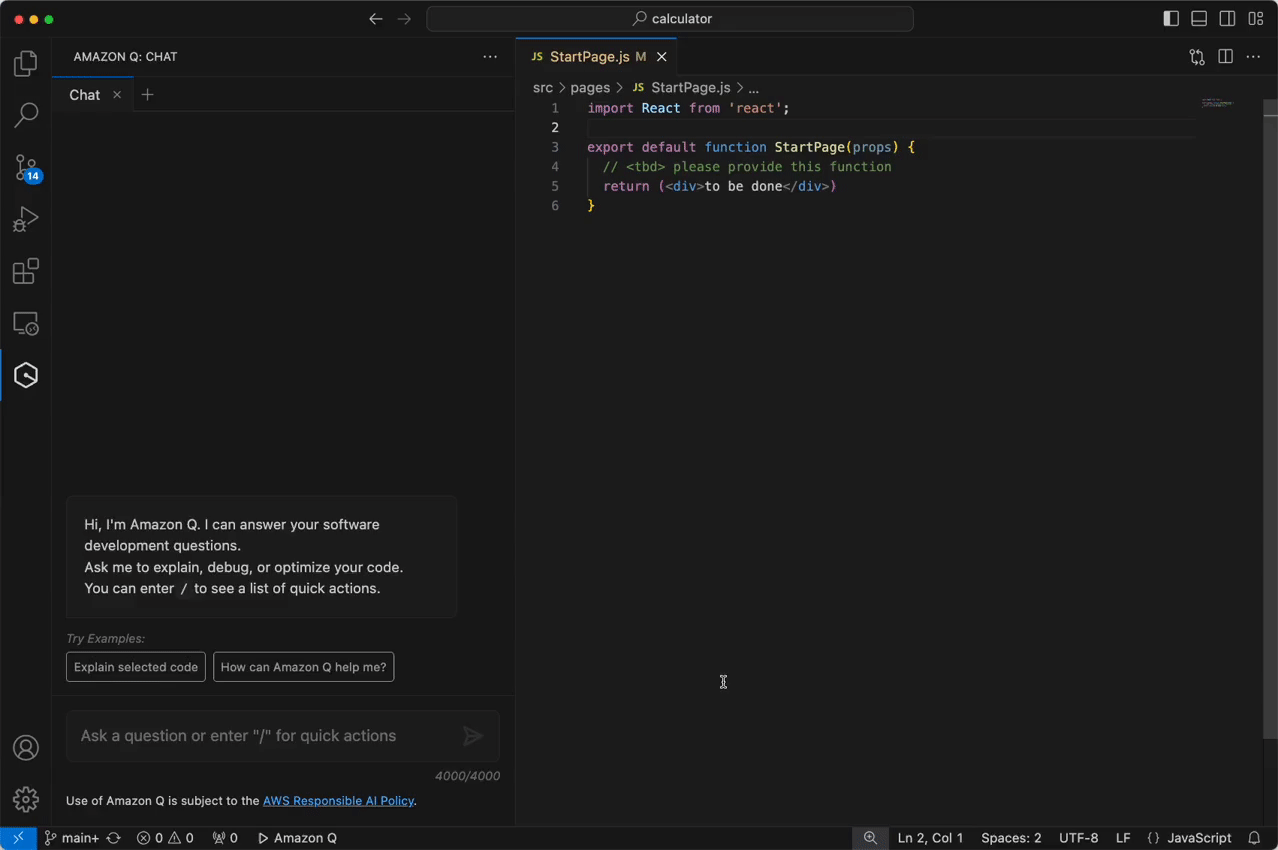Toggle the secondary side bar layout icon
Screen dimensions: 1278x850
1227,19
